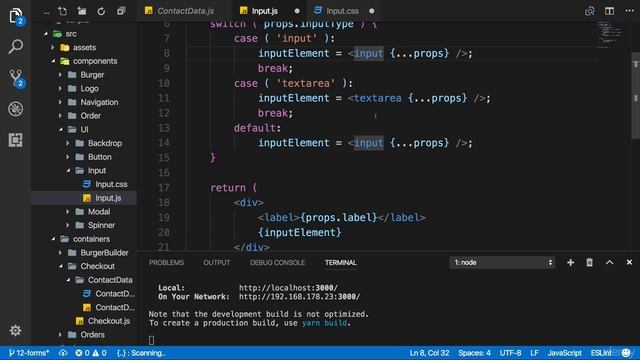Collapse the UI folder
The height and width of the screenshot is (360, 640).
84,129
